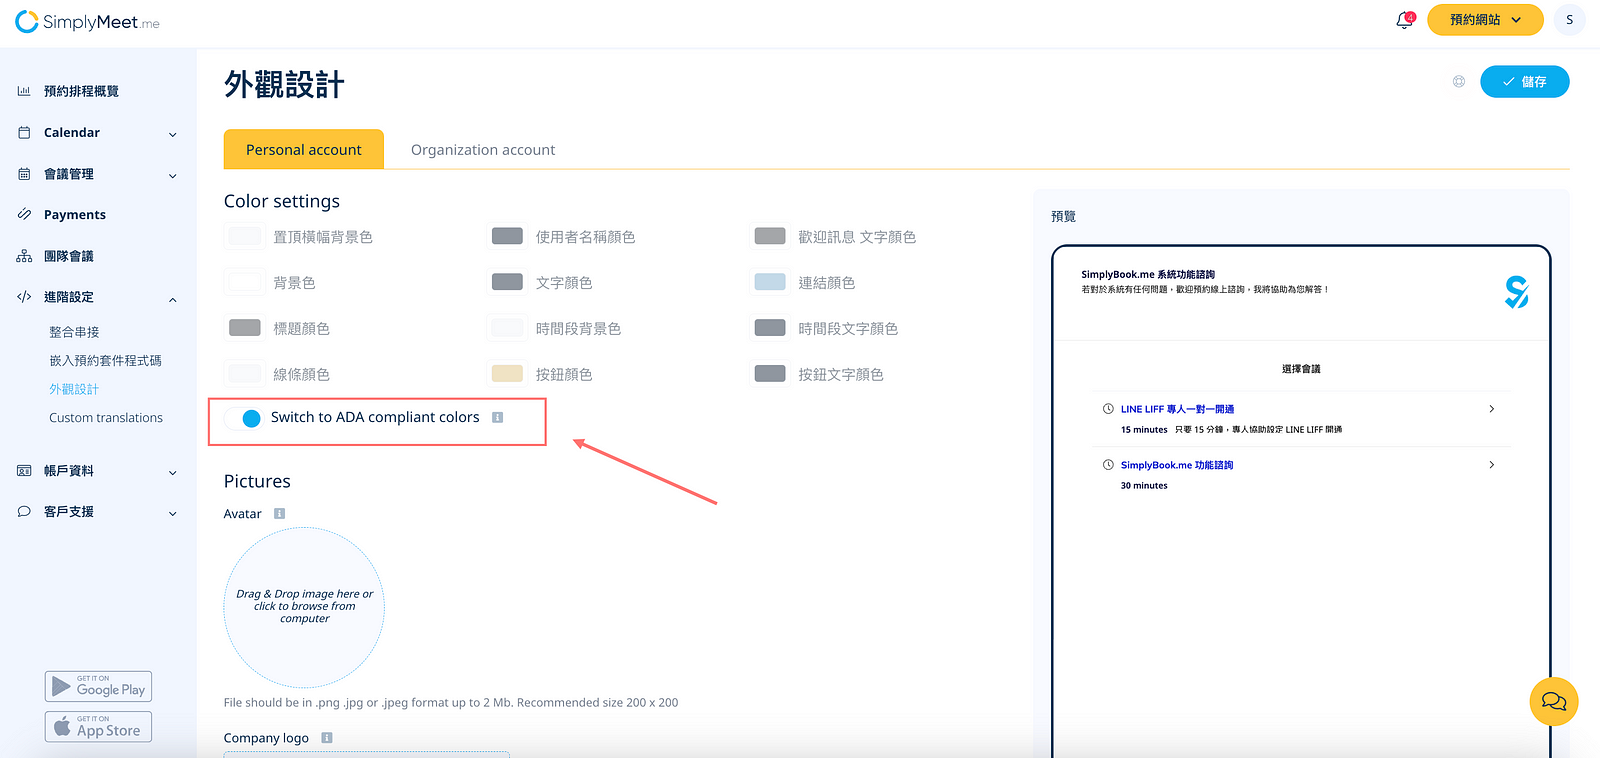Pick 時間段文字顏色 color swatch

[770, 328]
